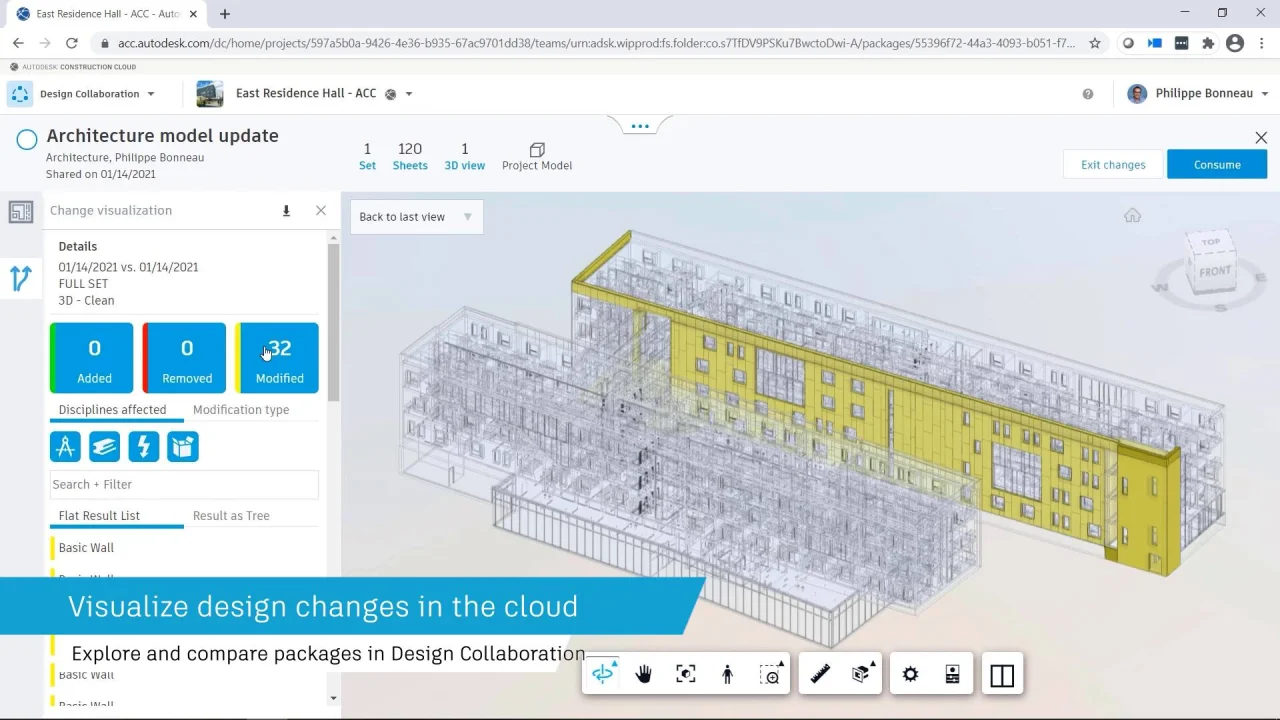
Task: Expand the Back to last view dropdown
Action: pyautogui.click(x=467, y=217)
